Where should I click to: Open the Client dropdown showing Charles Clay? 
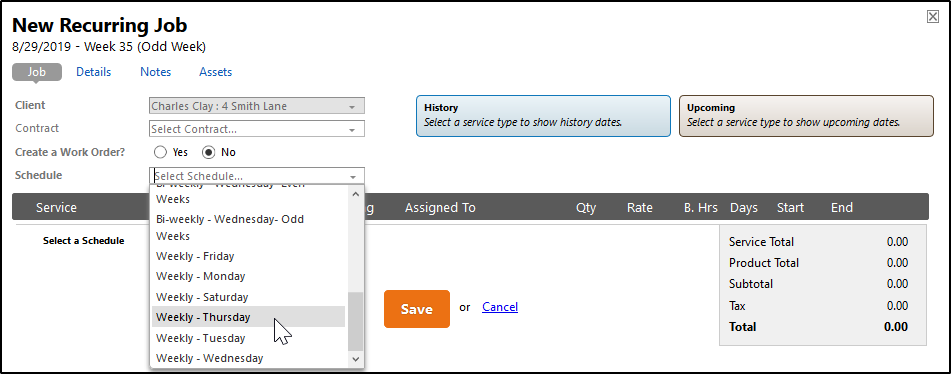point(257,106)
